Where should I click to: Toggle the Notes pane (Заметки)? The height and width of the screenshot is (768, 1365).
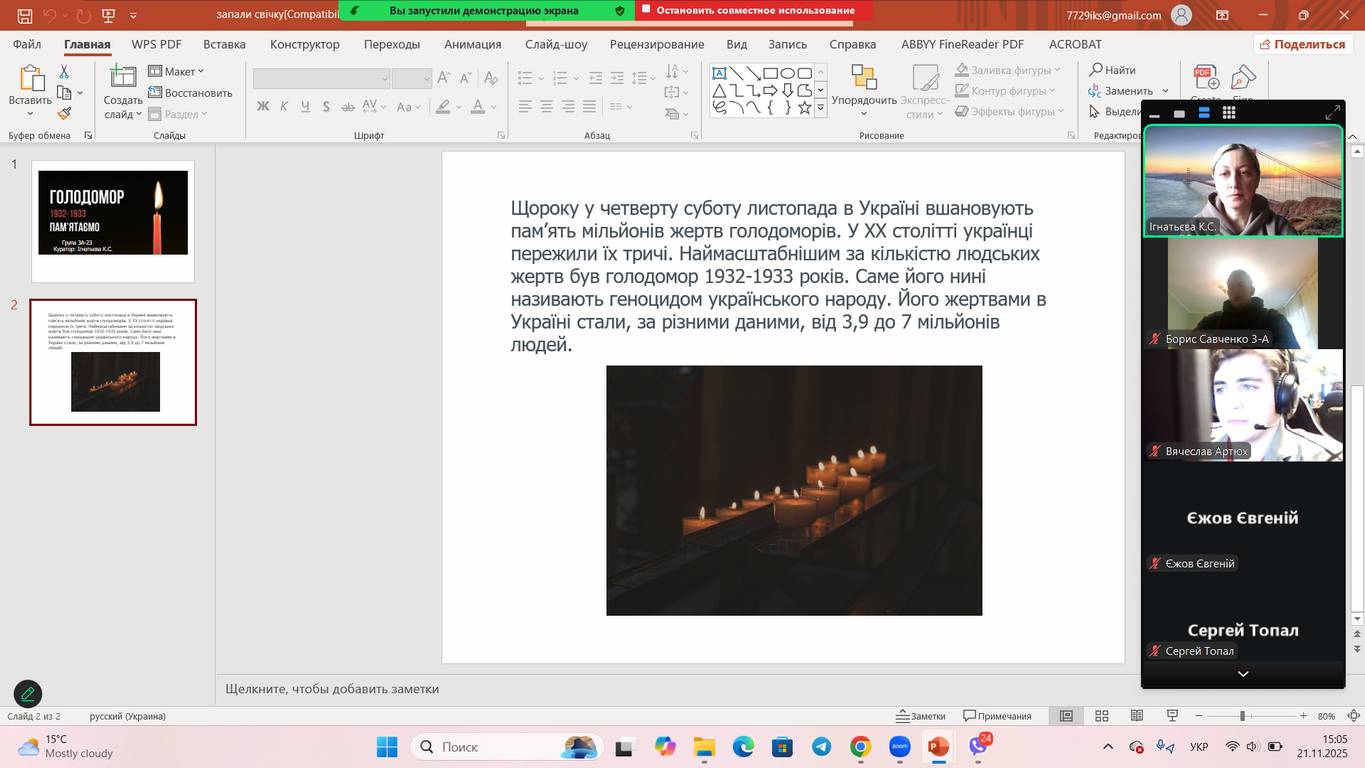(920, 716)
